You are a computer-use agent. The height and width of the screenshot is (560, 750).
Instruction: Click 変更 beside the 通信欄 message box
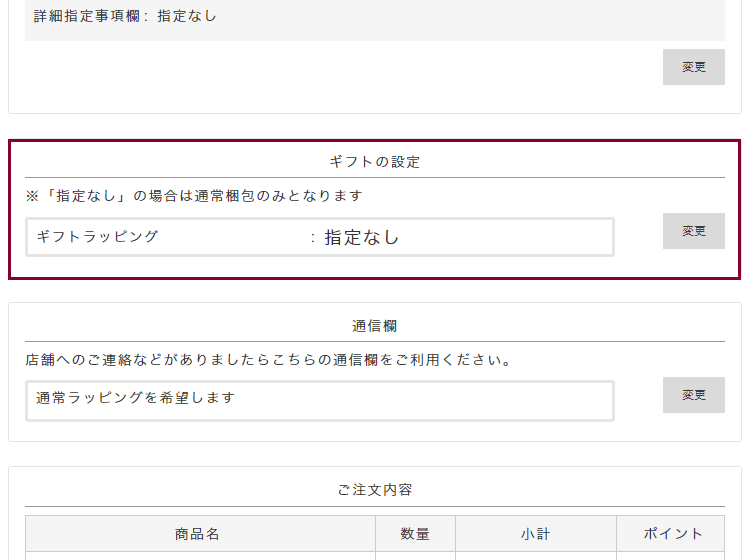(x=693, y=395)
